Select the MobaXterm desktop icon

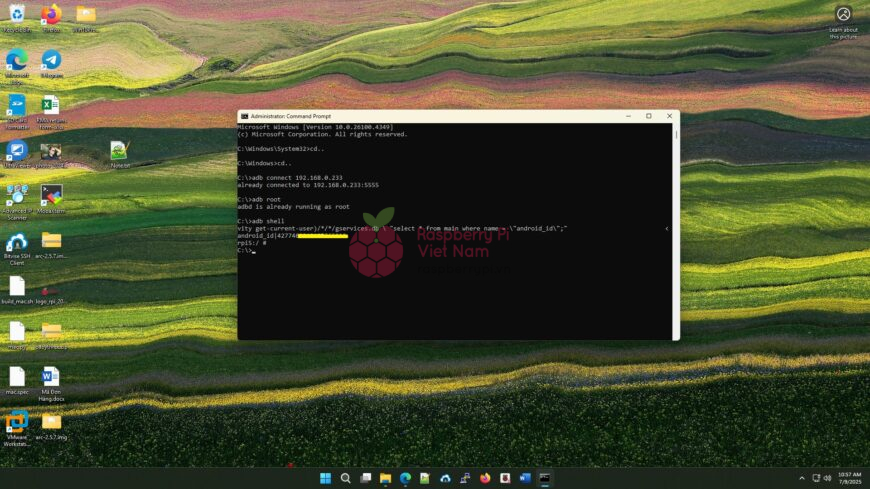tap(51, 194)
